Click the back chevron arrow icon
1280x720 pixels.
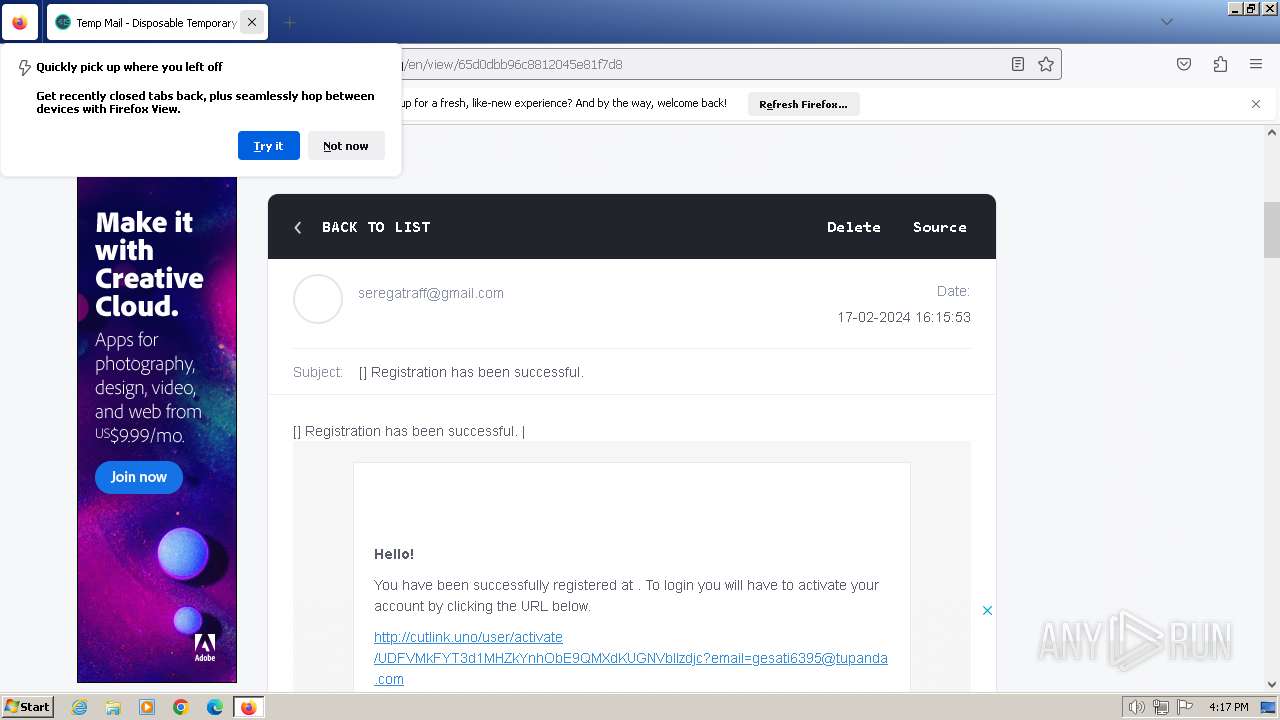point(298,228)
